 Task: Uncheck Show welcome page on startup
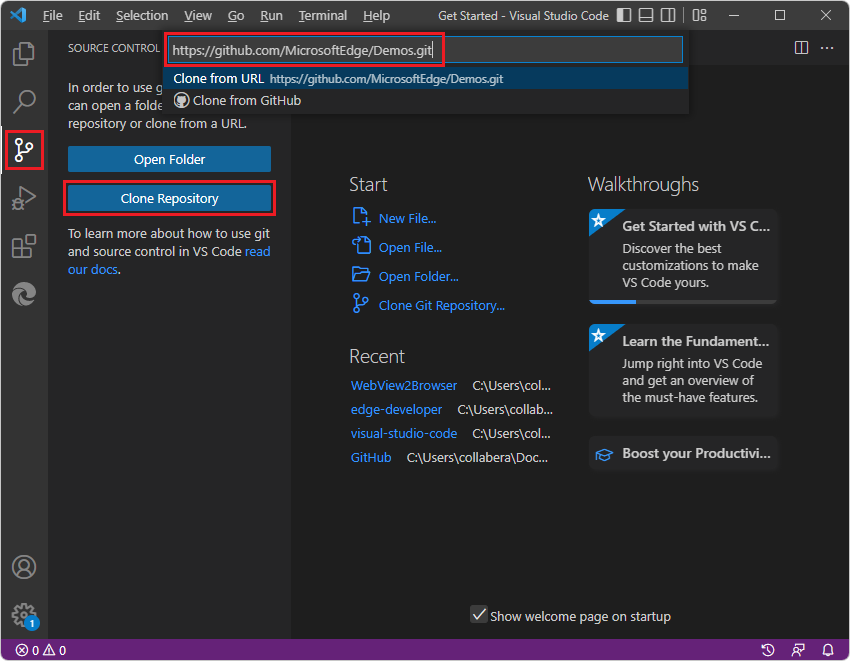(479, 616)
